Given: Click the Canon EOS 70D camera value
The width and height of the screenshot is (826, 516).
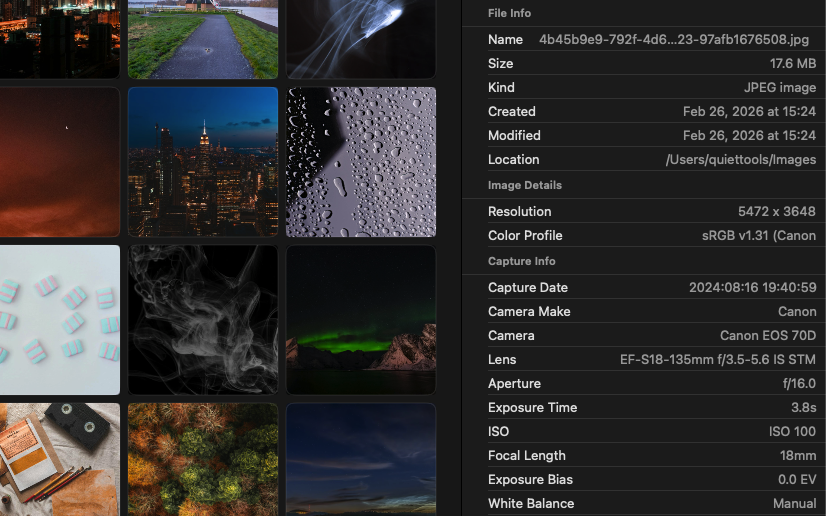Looking at the screenshot, I should pos(768,335).
